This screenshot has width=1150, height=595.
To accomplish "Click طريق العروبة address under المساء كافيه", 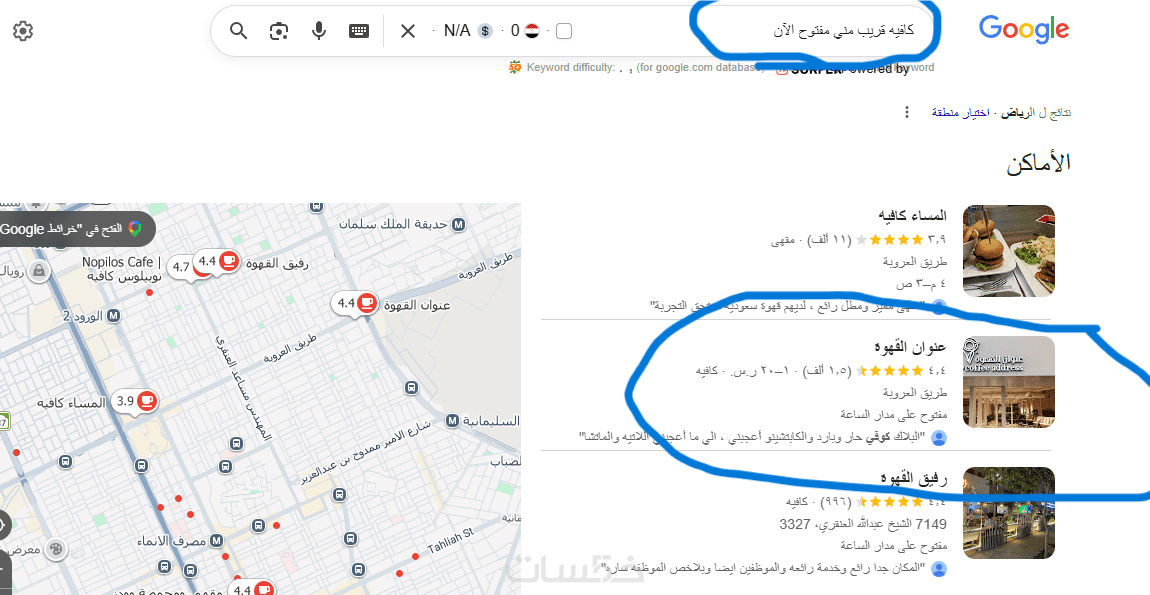I will click(x=915, y=261).
